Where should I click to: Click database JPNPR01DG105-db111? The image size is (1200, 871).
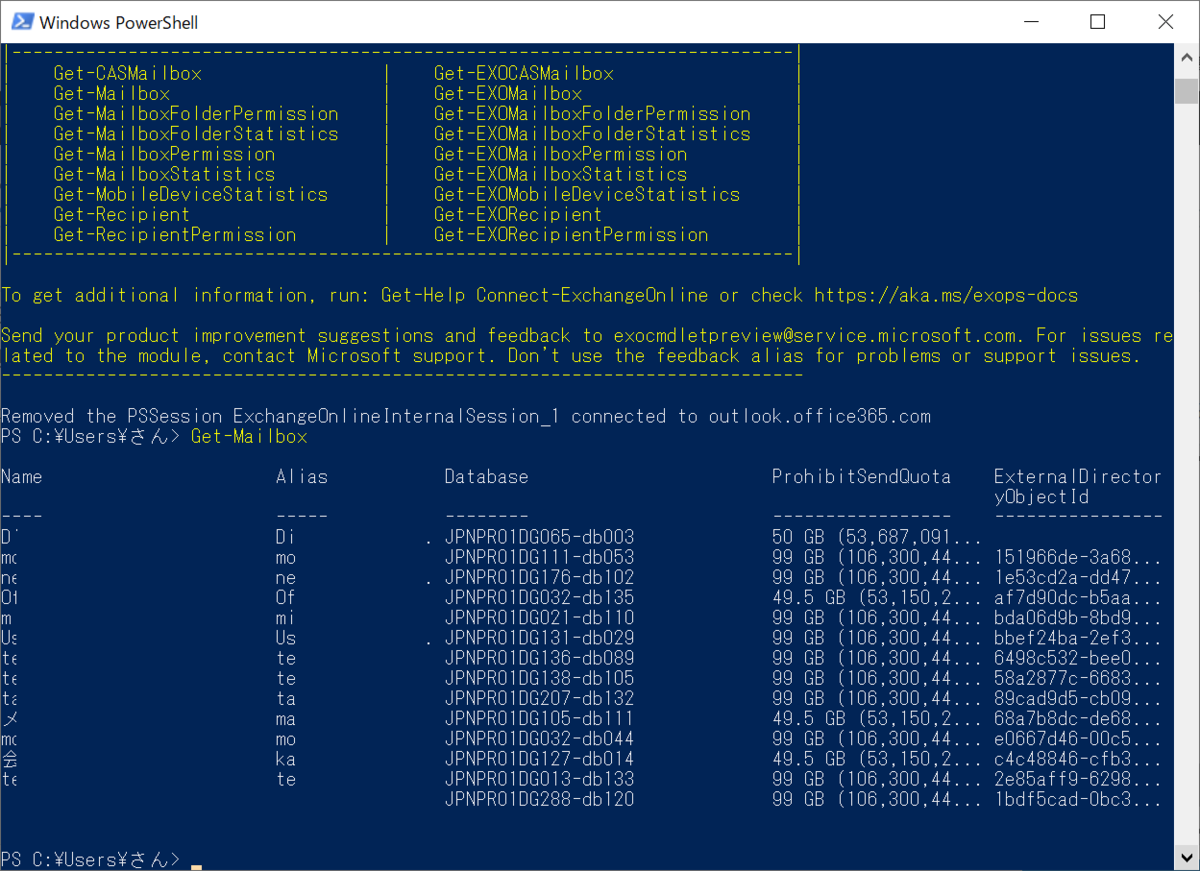(540, 719)
